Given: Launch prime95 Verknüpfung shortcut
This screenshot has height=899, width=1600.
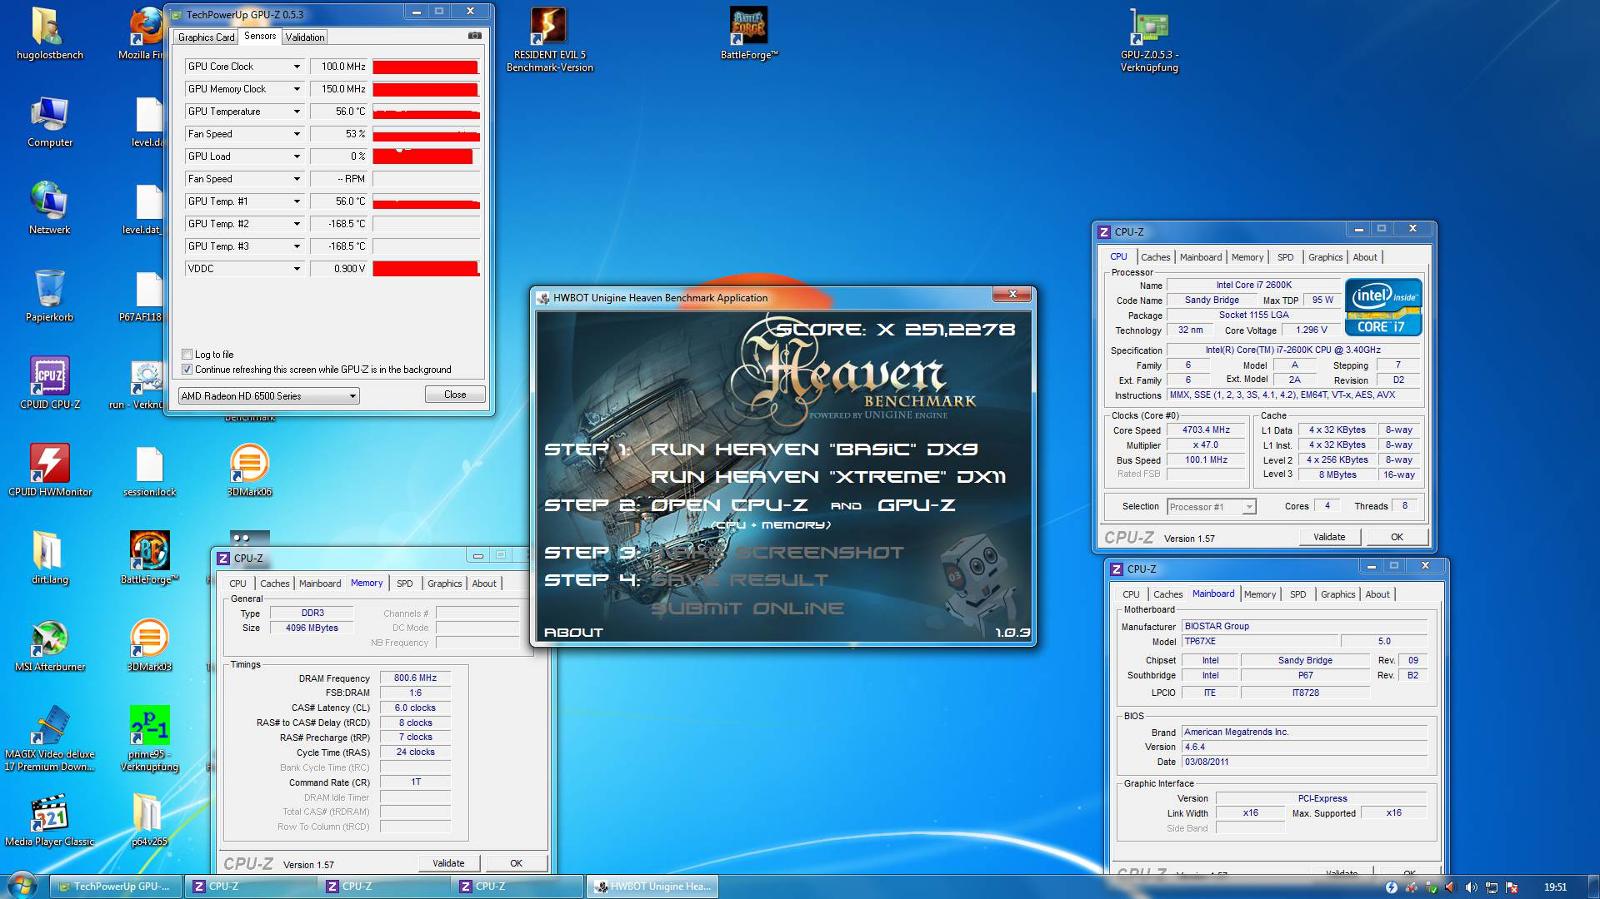Looking at the screenshot, I should [x=149, y=739].
